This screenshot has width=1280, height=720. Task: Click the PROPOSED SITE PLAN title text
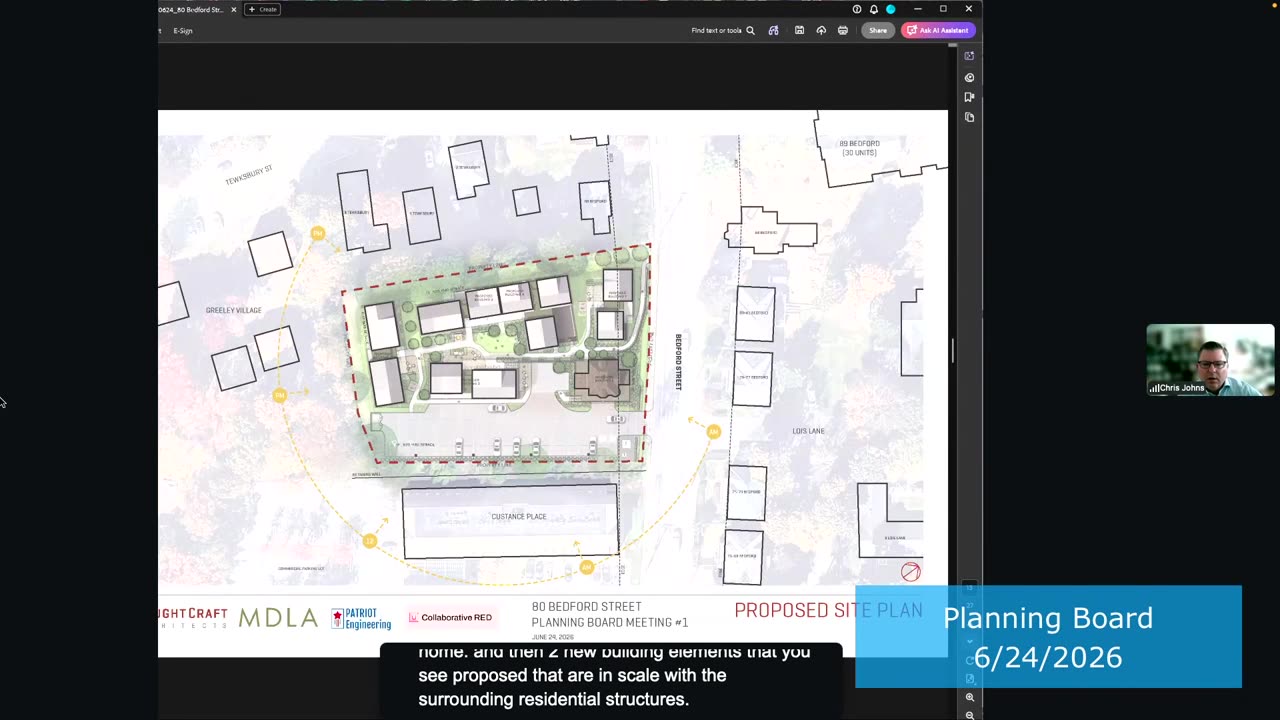click(x=828, y=610)
